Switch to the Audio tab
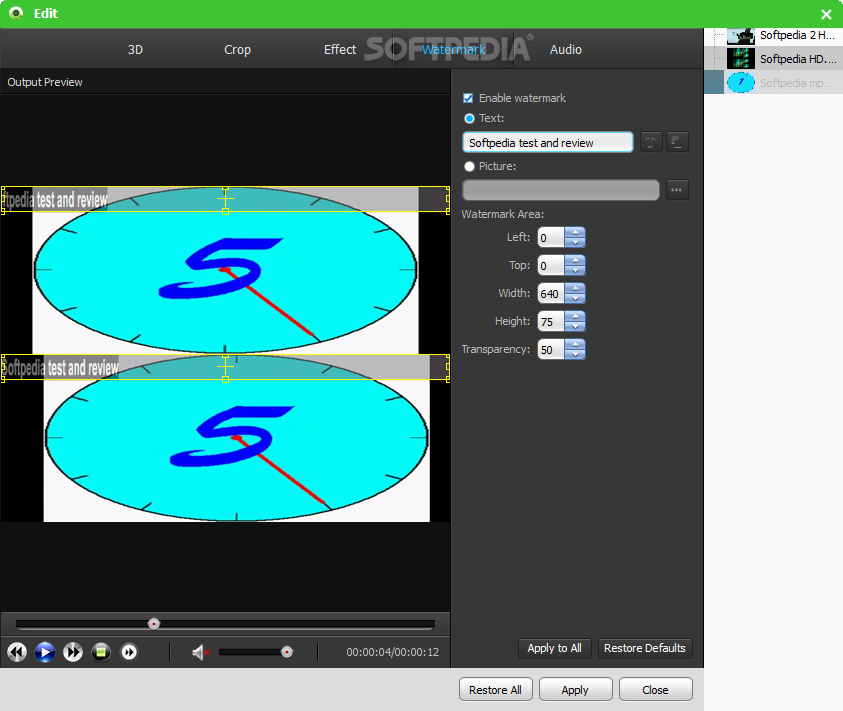 (566, 49)
